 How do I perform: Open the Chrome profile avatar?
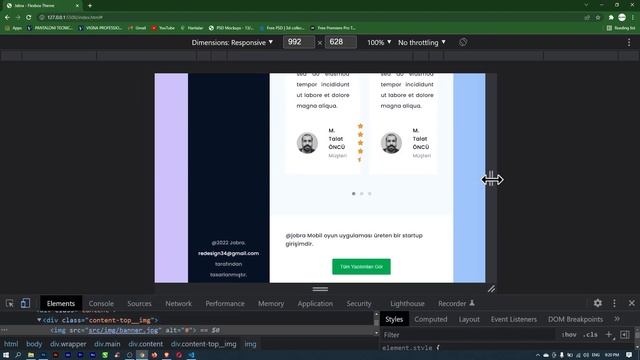(x=622, y=17)
